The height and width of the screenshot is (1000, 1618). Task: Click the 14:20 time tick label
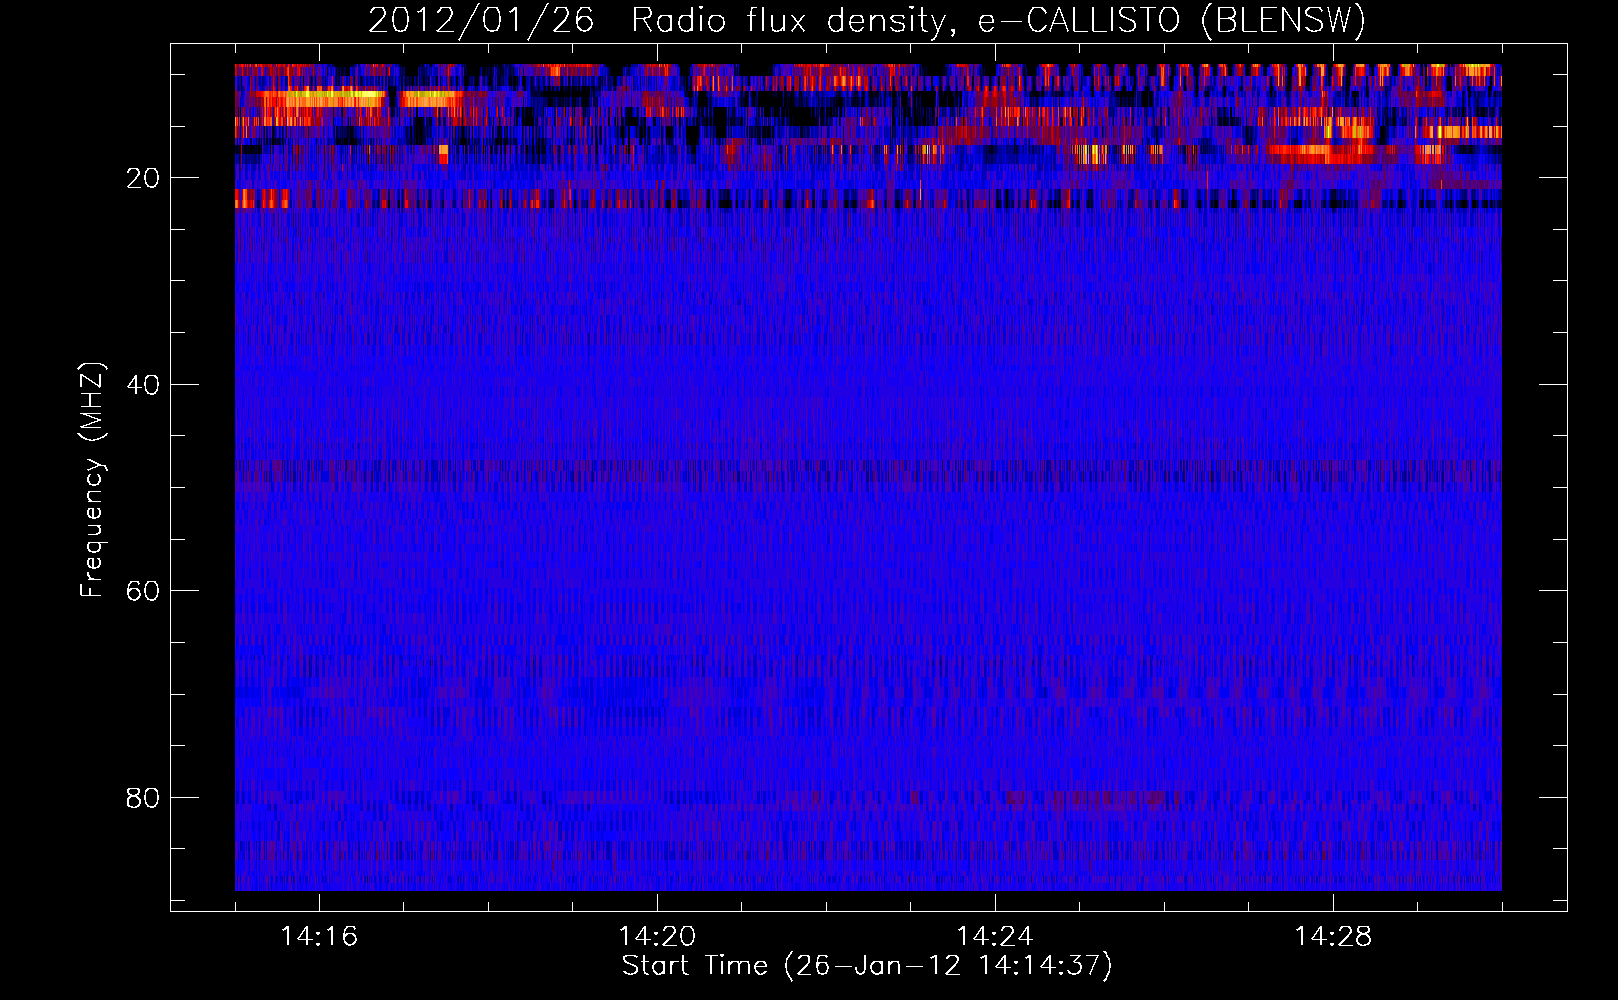[x=657, y=937]
